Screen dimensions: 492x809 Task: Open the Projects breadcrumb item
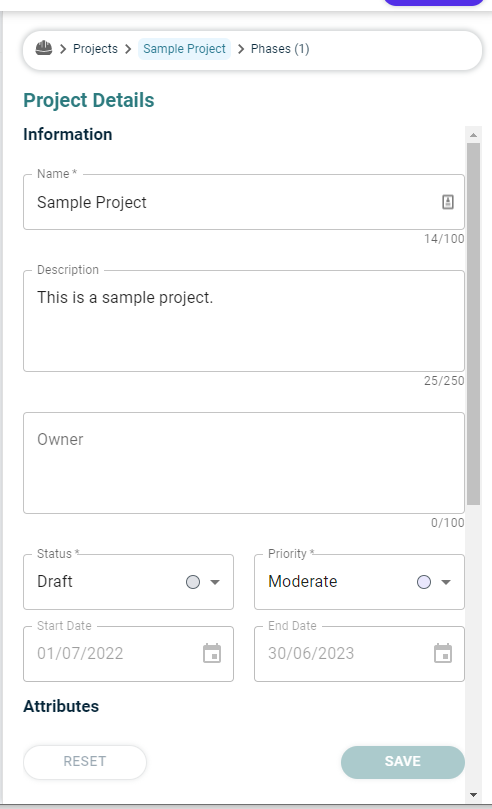[x=95, y=49]
